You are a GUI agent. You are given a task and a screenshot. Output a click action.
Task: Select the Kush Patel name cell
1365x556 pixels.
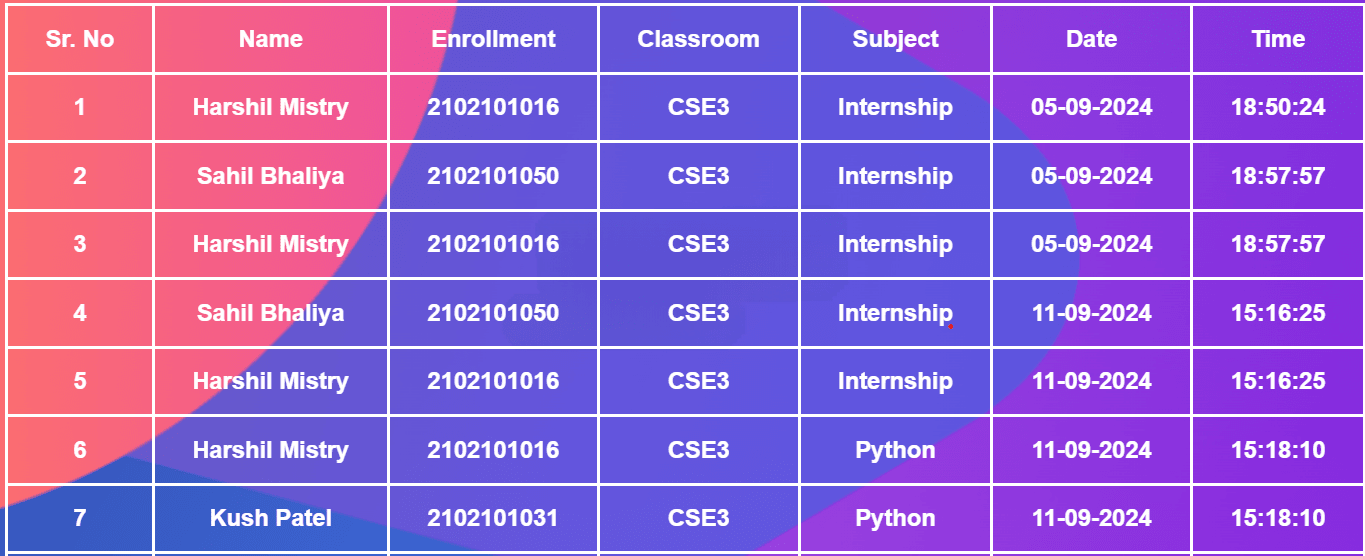point(271,518)
